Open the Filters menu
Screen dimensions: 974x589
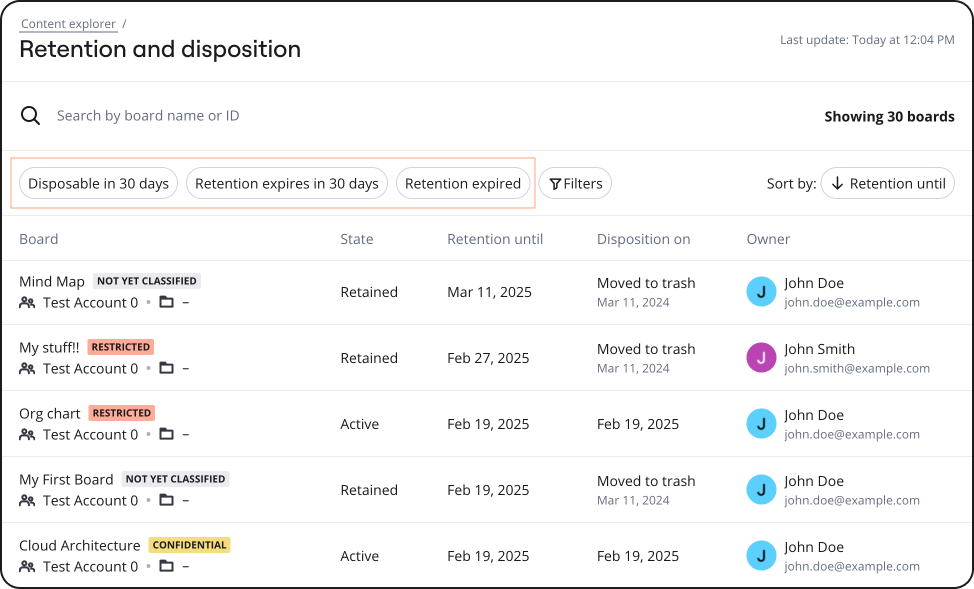coord(575,184)
